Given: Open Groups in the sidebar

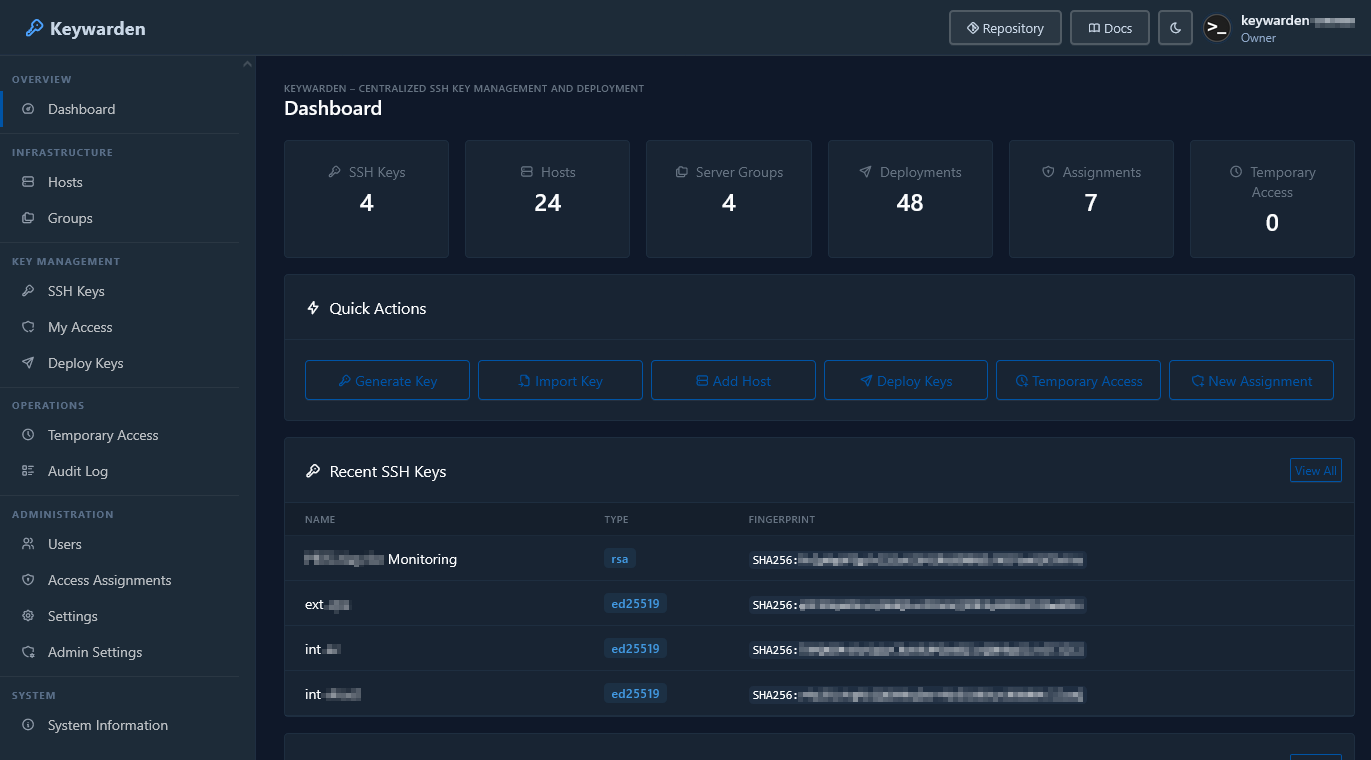Looking at the screenshot, I should pos(120,218).
